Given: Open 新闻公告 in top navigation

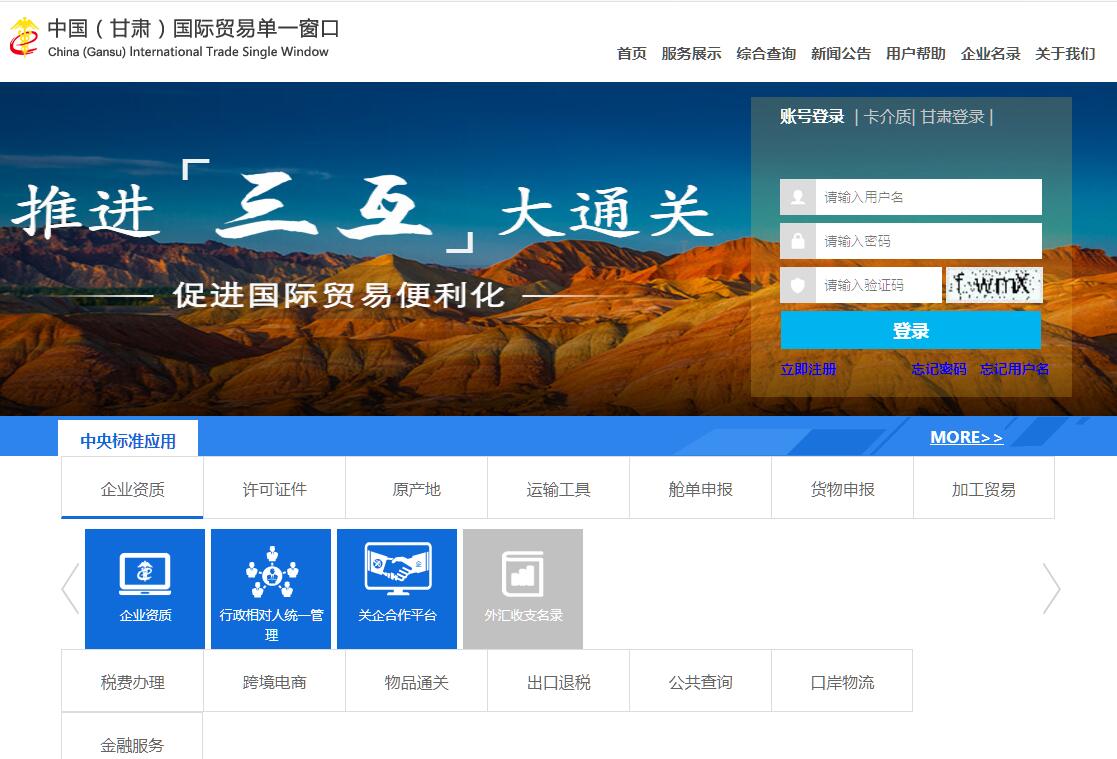Looking at the screenshot, I should (841, 54).
